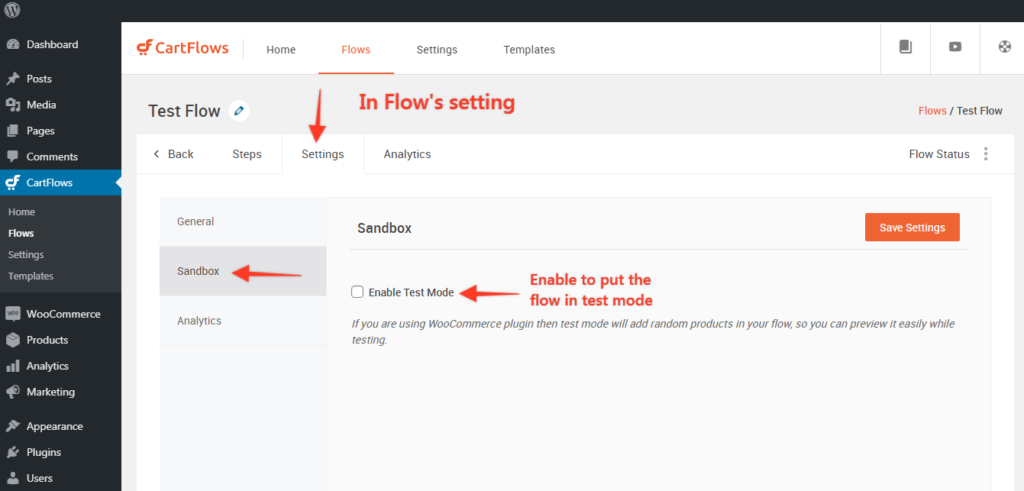Open the Templates tab in CartFlows header
Screen dimensions: 1024x491
(x=529, y=50)
